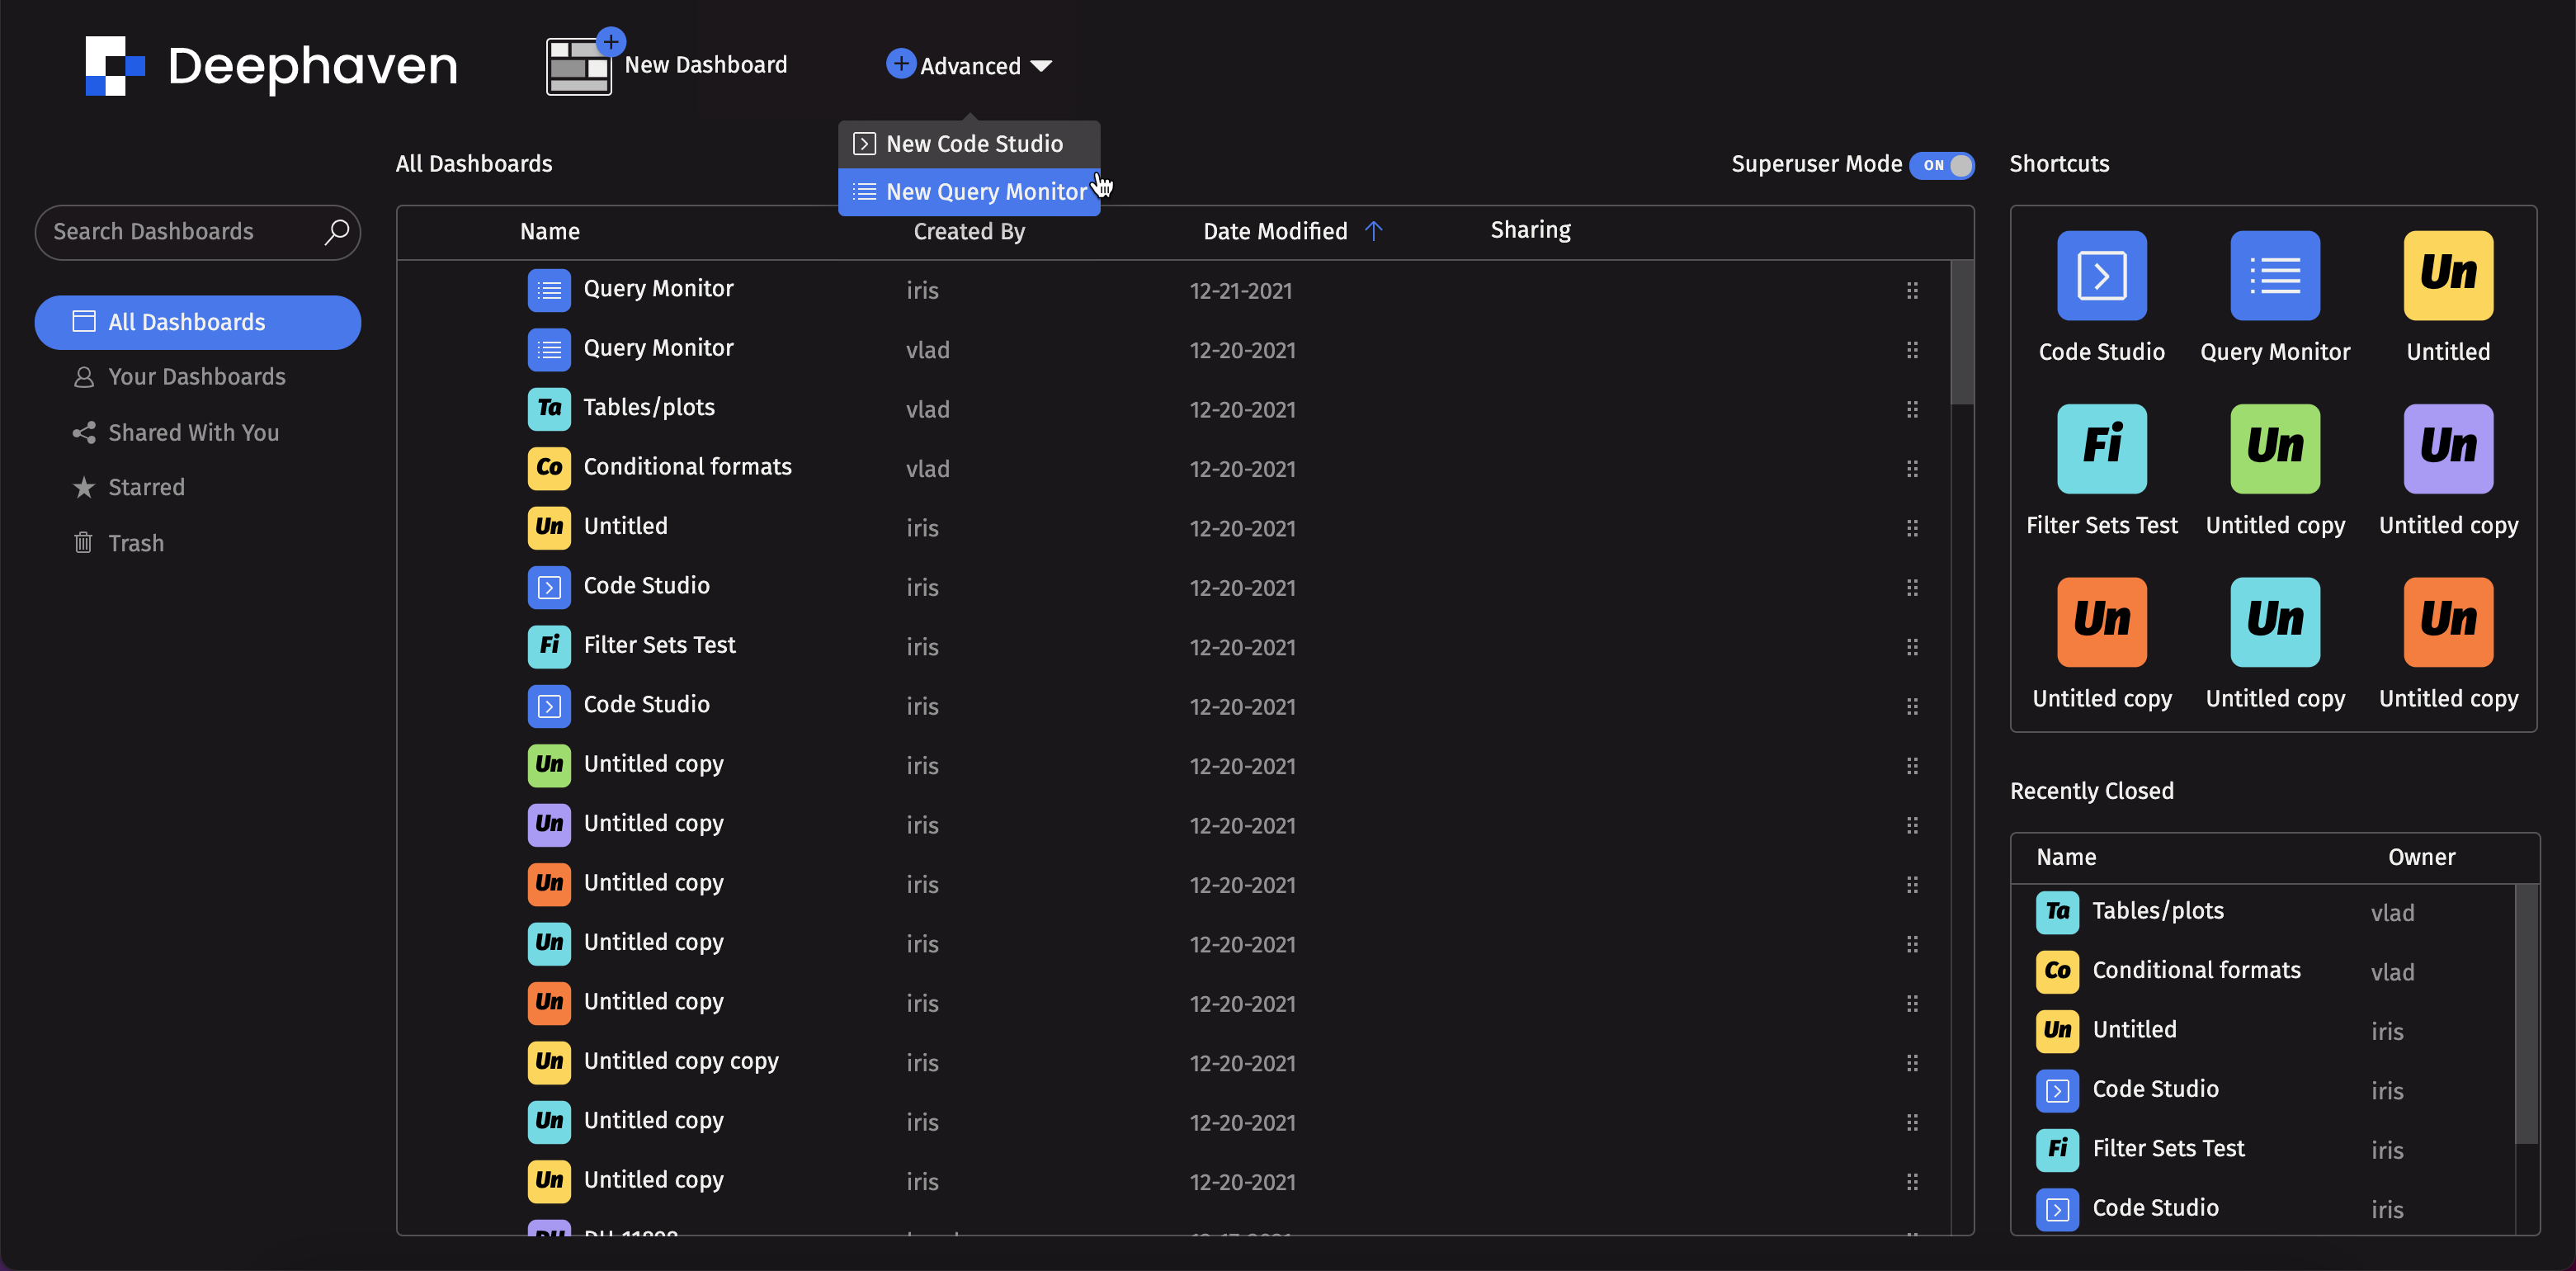
Task: Sort by the Date Modified column header
Action: click(x=1274, y=231)
